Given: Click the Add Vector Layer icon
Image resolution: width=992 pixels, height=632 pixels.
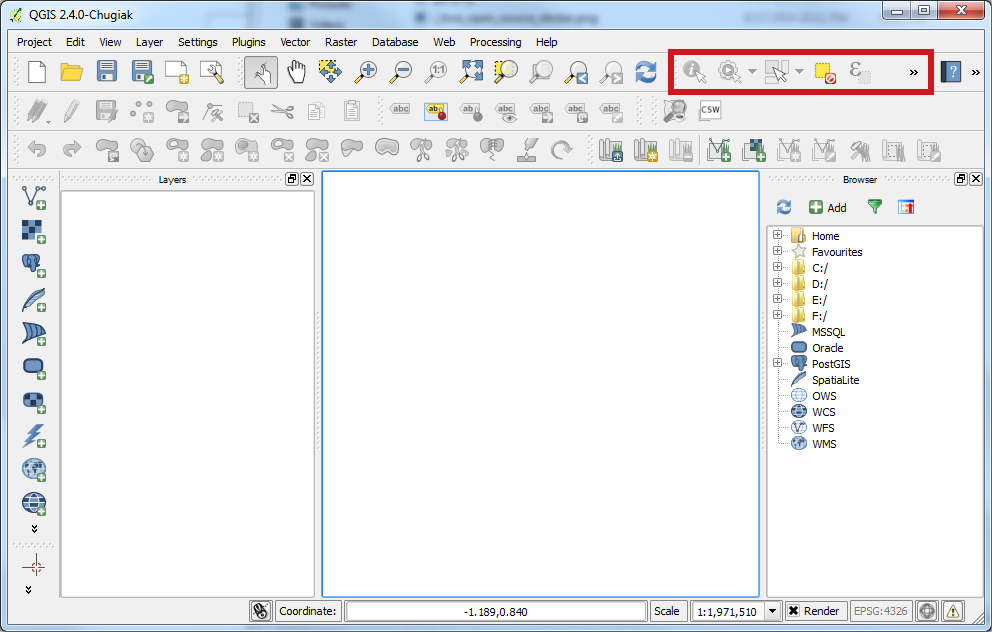Looking at the screenshot, I should point(34,196).
